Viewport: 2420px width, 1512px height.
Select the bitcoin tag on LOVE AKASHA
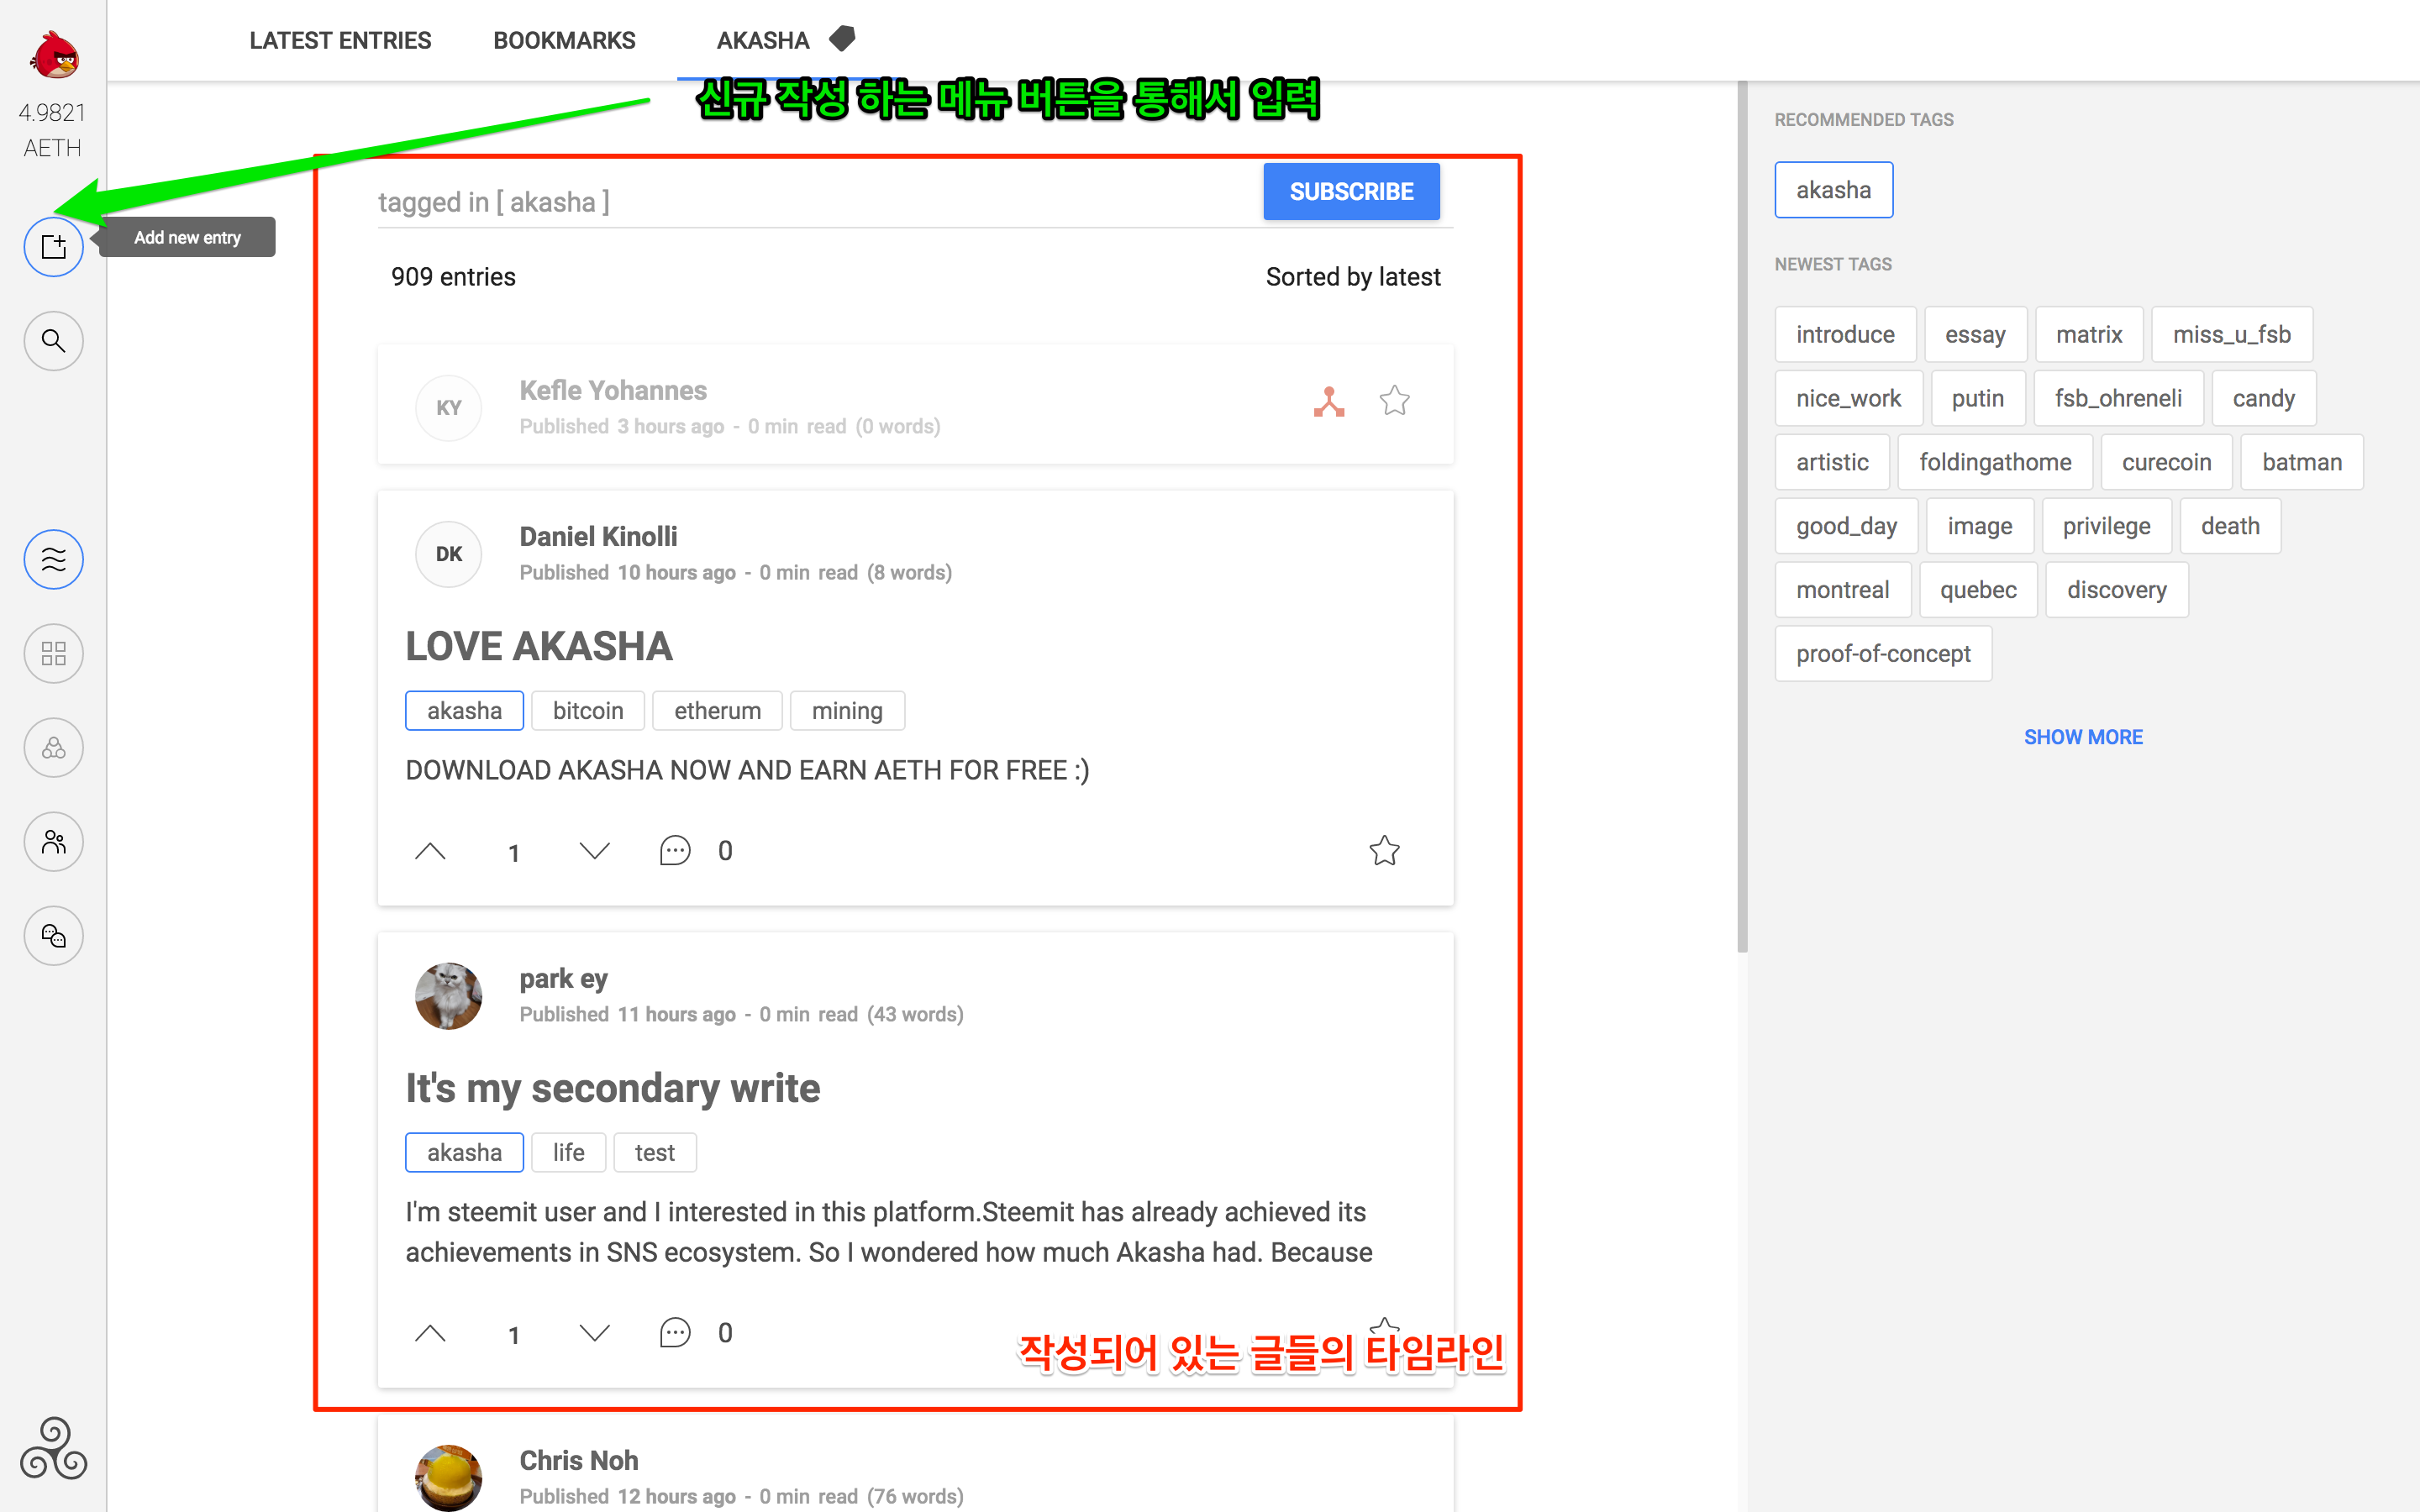(588, 710)
